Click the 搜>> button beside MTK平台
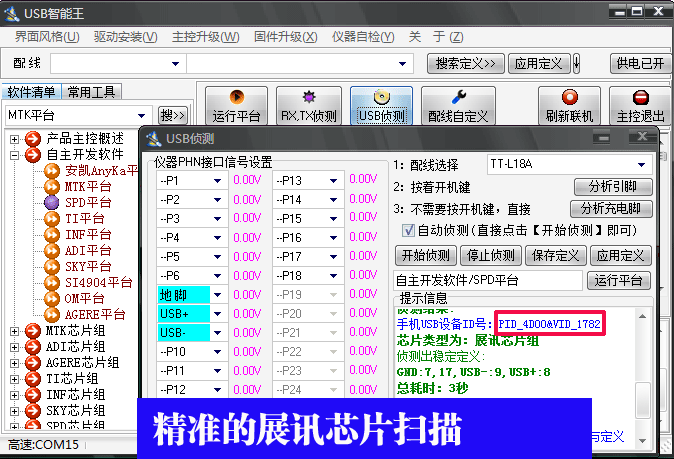Image resolution: width=674 pixels, height=459 pixels. pyautogui.click(x=173, y=116)
